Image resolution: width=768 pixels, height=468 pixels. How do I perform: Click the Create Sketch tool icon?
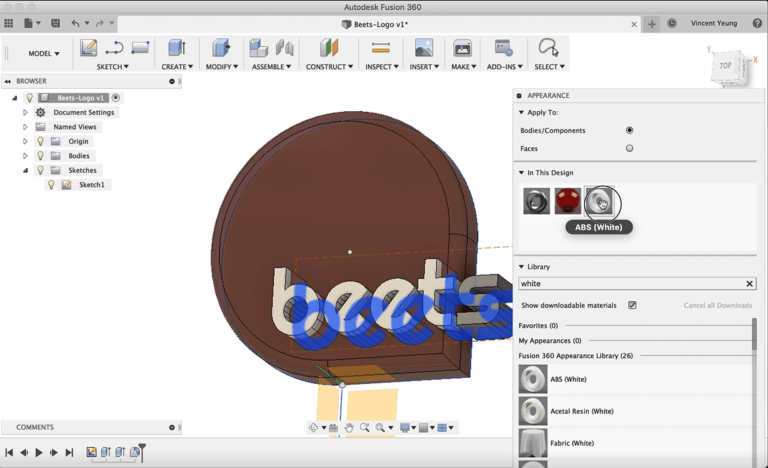89,48
